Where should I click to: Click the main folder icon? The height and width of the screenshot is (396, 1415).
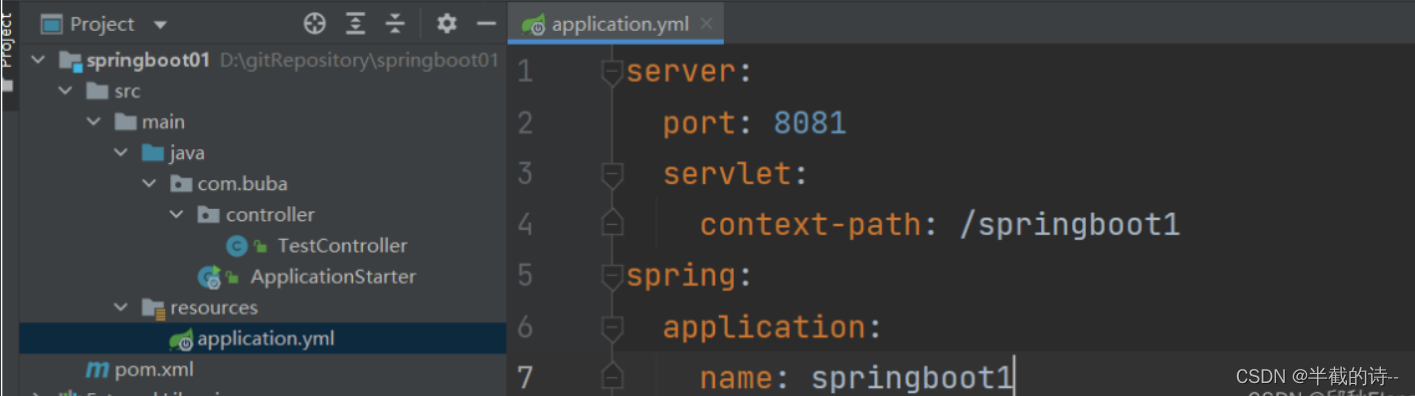pyautogui.click(x=125, y=122)
